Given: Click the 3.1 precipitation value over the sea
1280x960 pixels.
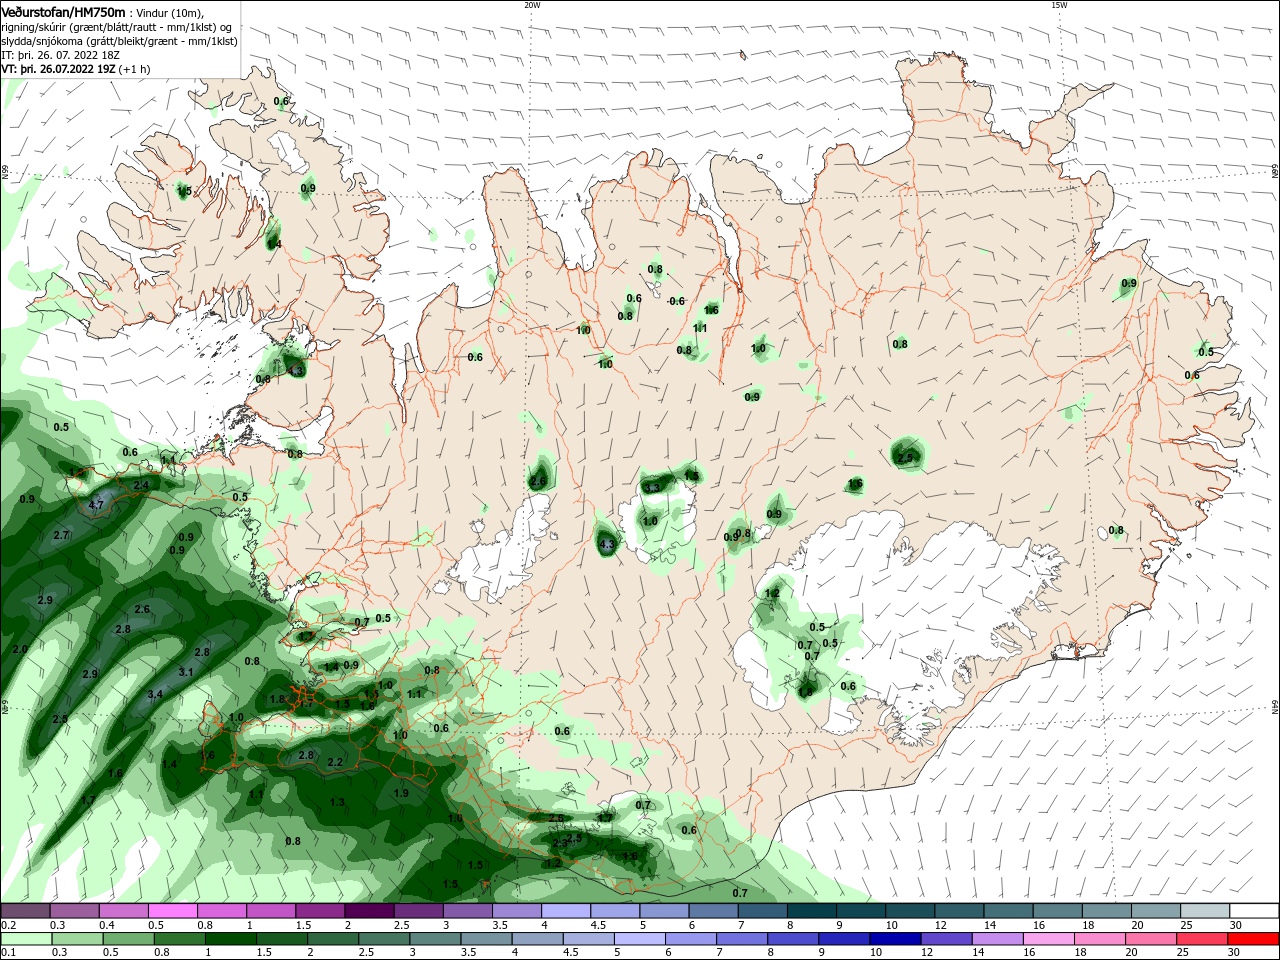Looking at the screenshot, I should pyautogui.click(x=185, y=672).
